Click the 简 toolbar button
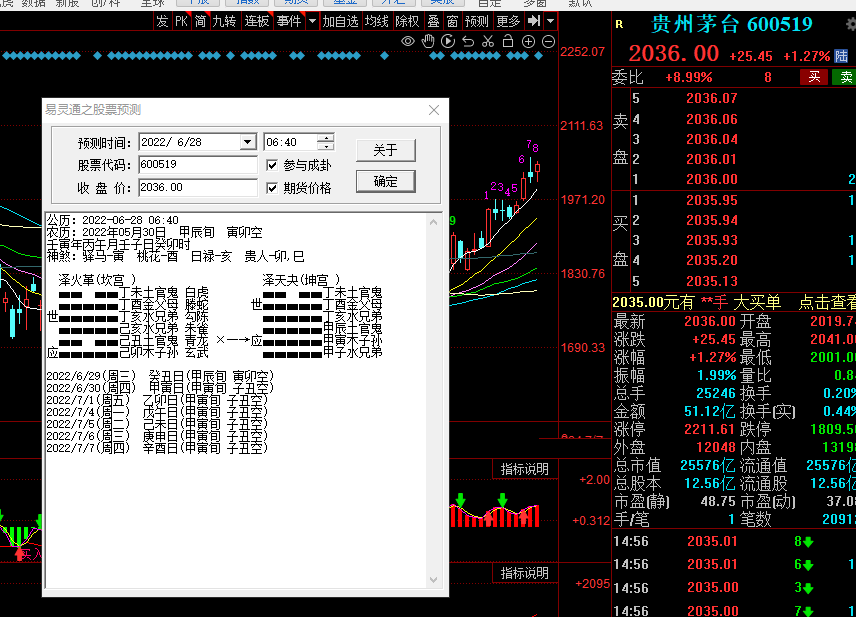The width and height of the screenshot is (856, 617). [x=200, y=21]
